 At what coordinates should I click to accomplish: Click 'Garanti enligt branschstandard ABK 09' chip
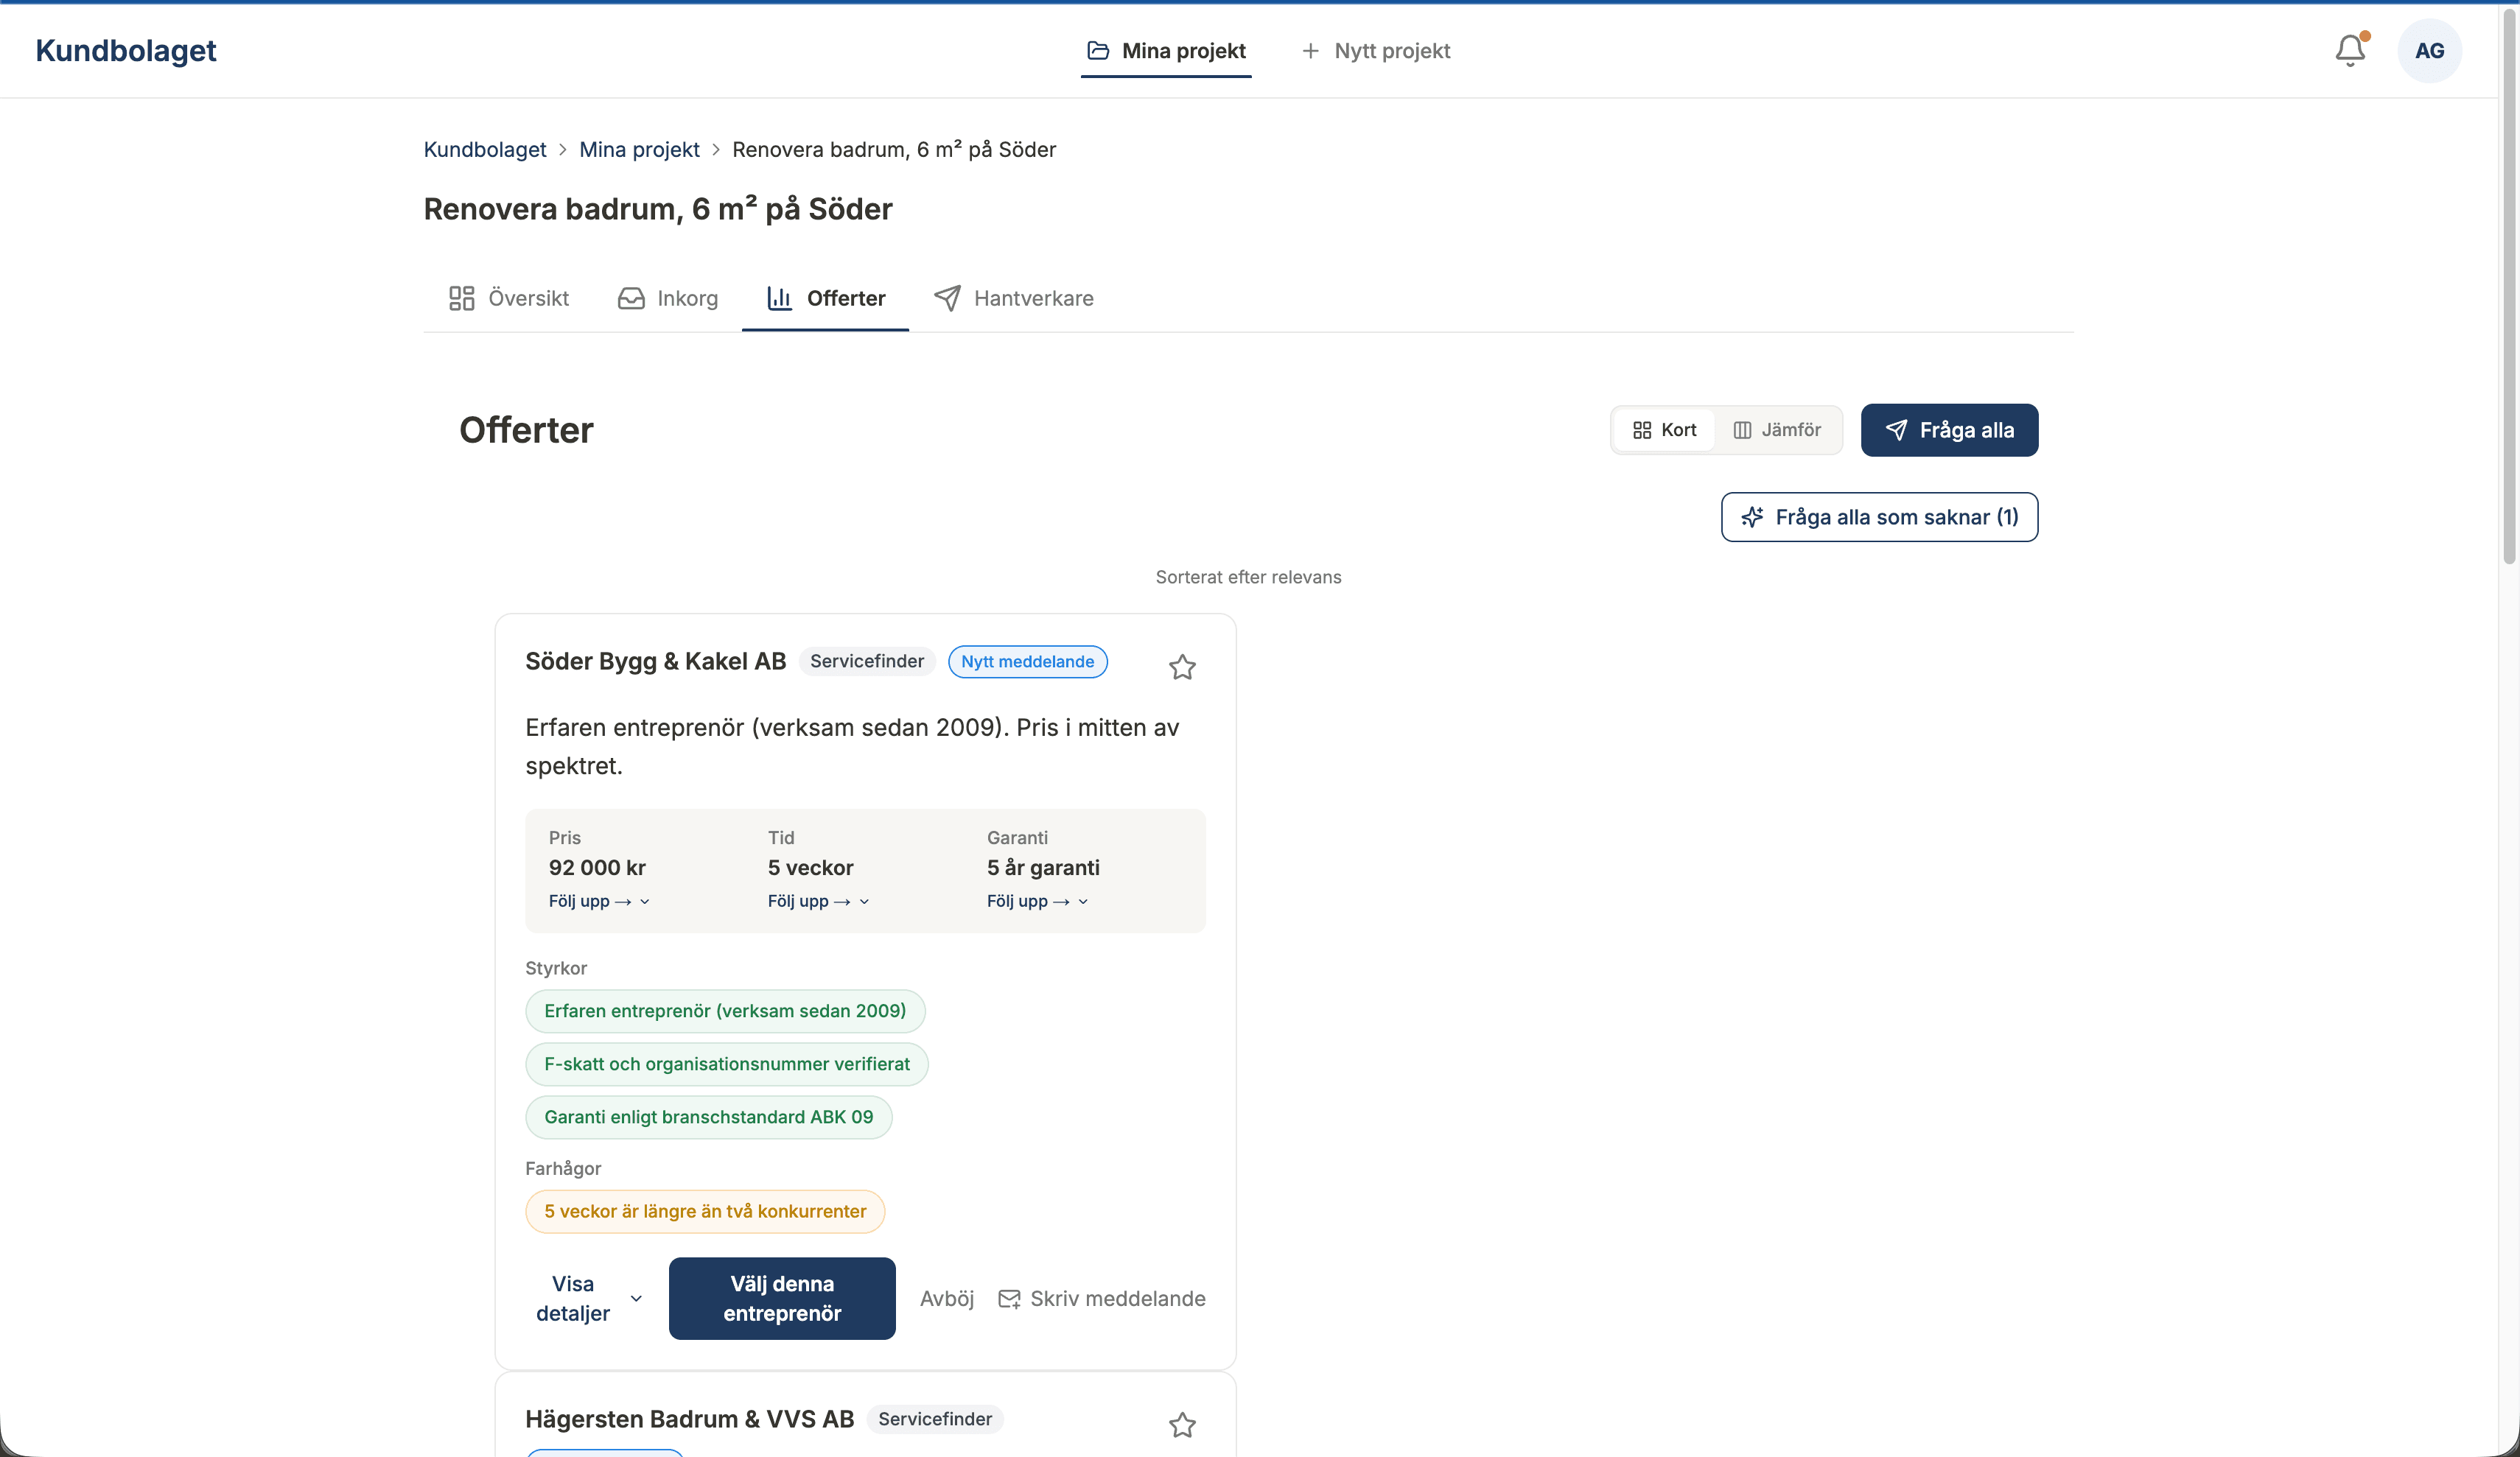708,1117
